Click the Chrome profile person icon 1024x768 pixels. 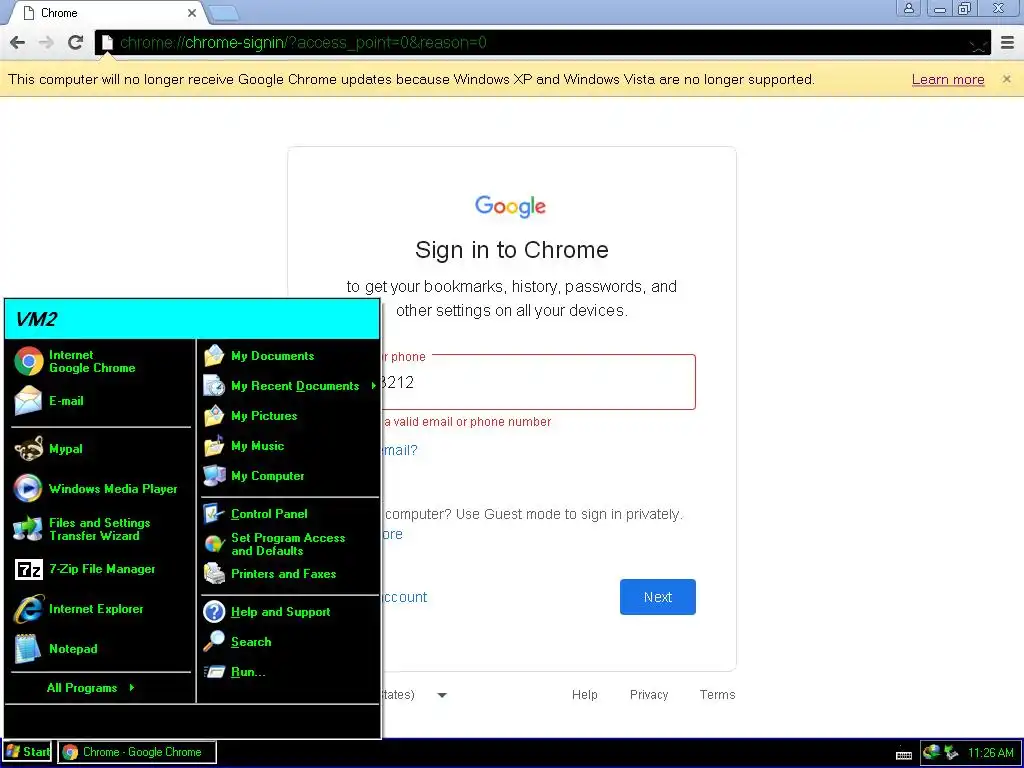pyautogui.click(x=908, y=8)
